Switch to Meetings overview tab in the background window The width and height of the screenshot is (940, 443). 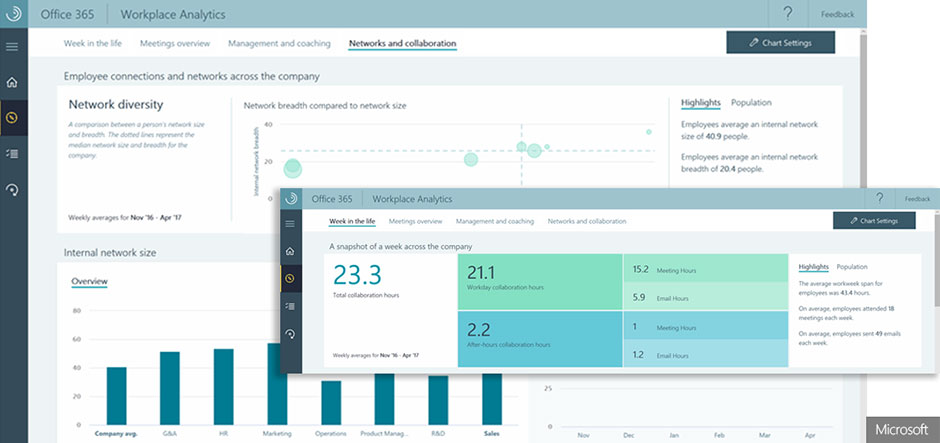pyautogui.click(x=174, y=44)
